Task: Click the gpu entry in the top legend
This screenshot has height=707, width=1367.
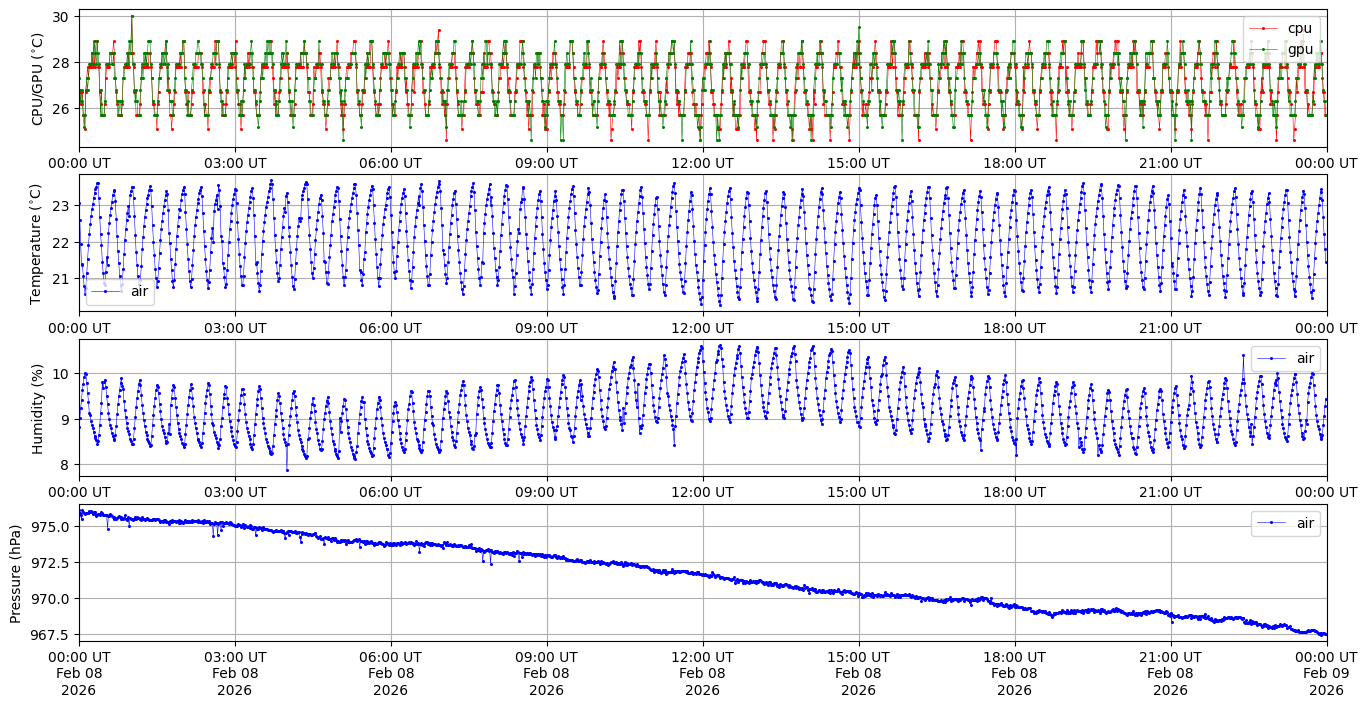Action: click(1299, 49)
